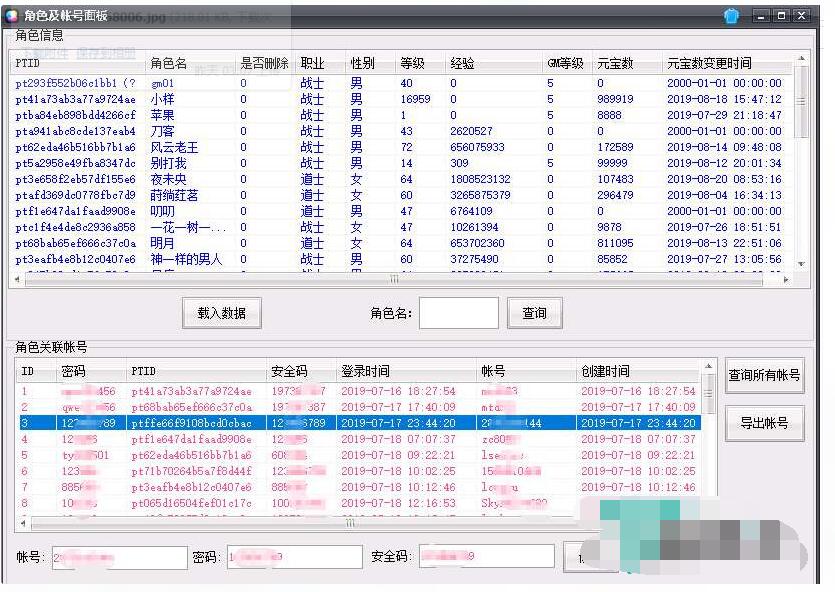This screenshot has width=835, height=592.
Task: Maximize the 角色及帐号面板 window
Action: tap(781, 17)
